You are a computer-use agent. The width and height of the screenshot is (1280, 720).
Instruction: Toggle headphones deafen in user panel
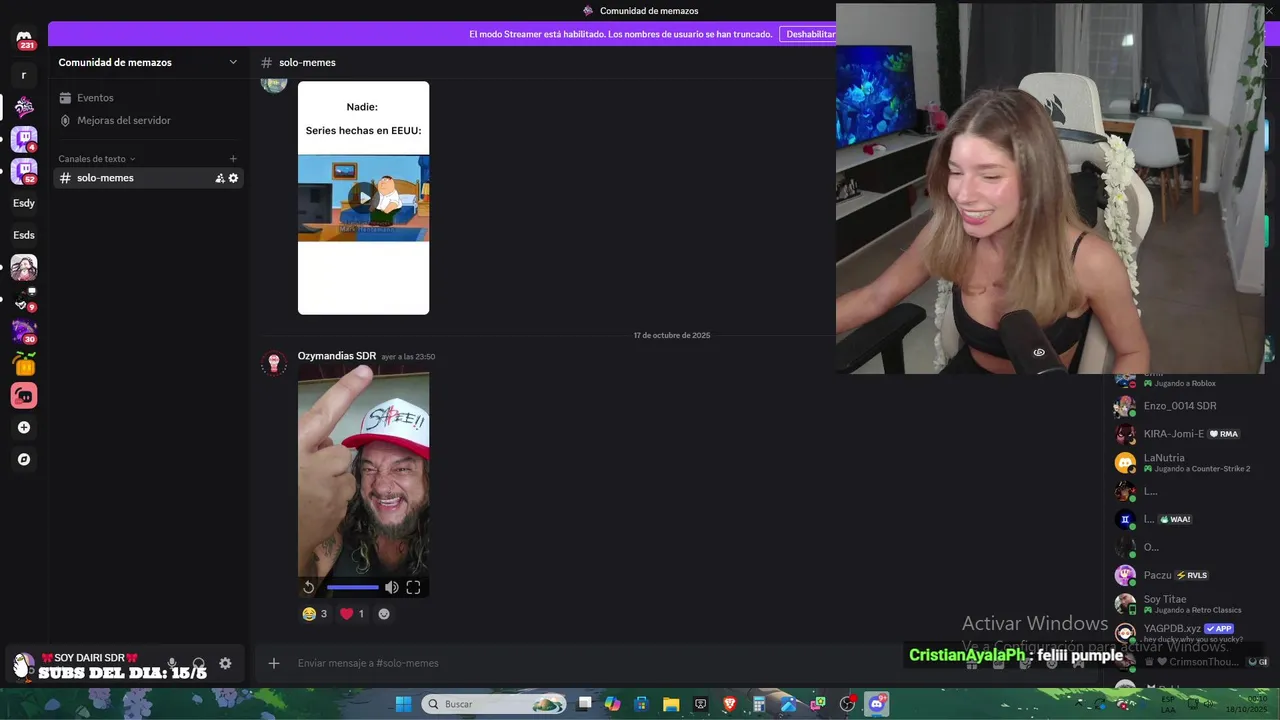pos(199,663)
